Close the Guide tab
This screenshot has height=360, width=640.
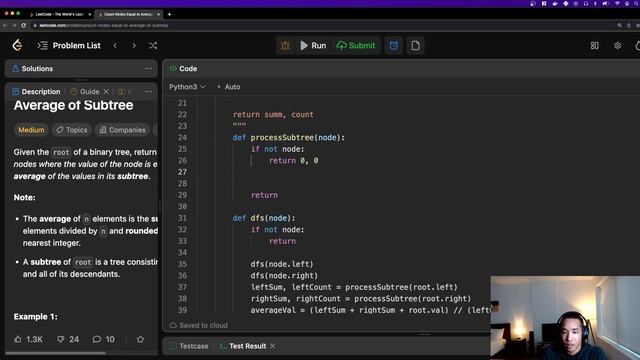click(106, 91)
